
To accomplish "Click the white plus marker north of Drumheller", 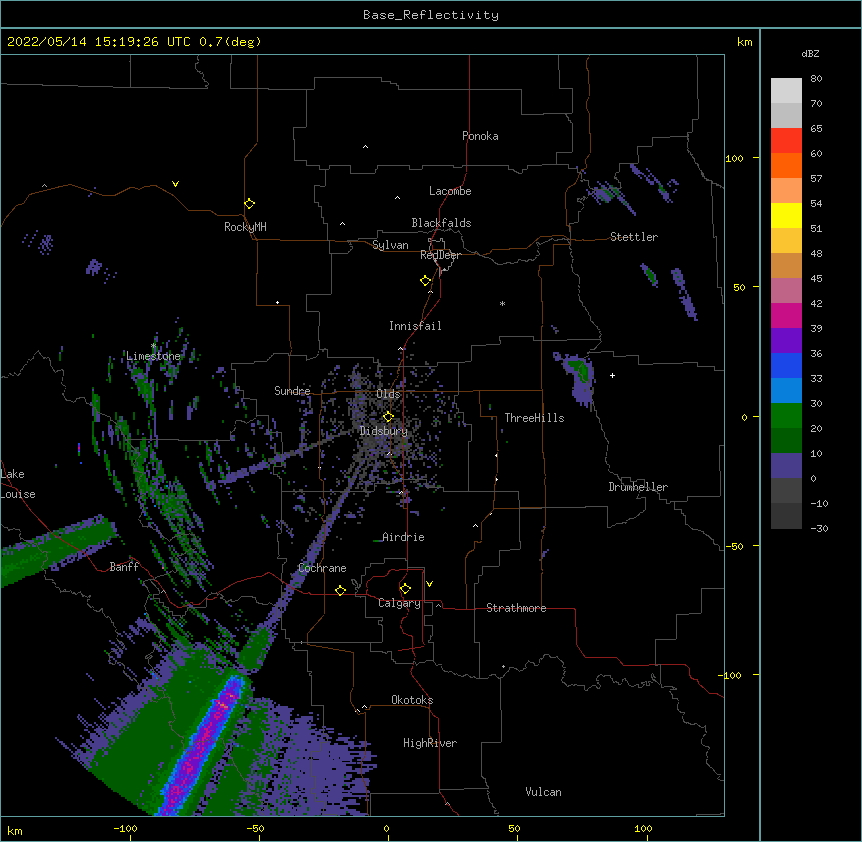I will (612, 375).
